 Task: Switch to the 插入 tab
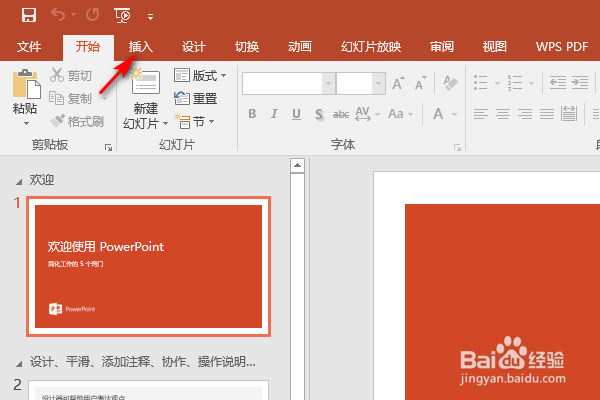[x=140, y=47]
